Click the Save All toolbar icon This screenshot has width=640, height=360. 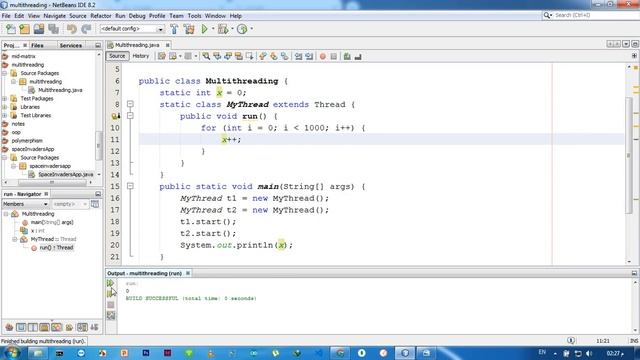pyautogui.click(x=53, y=29)
